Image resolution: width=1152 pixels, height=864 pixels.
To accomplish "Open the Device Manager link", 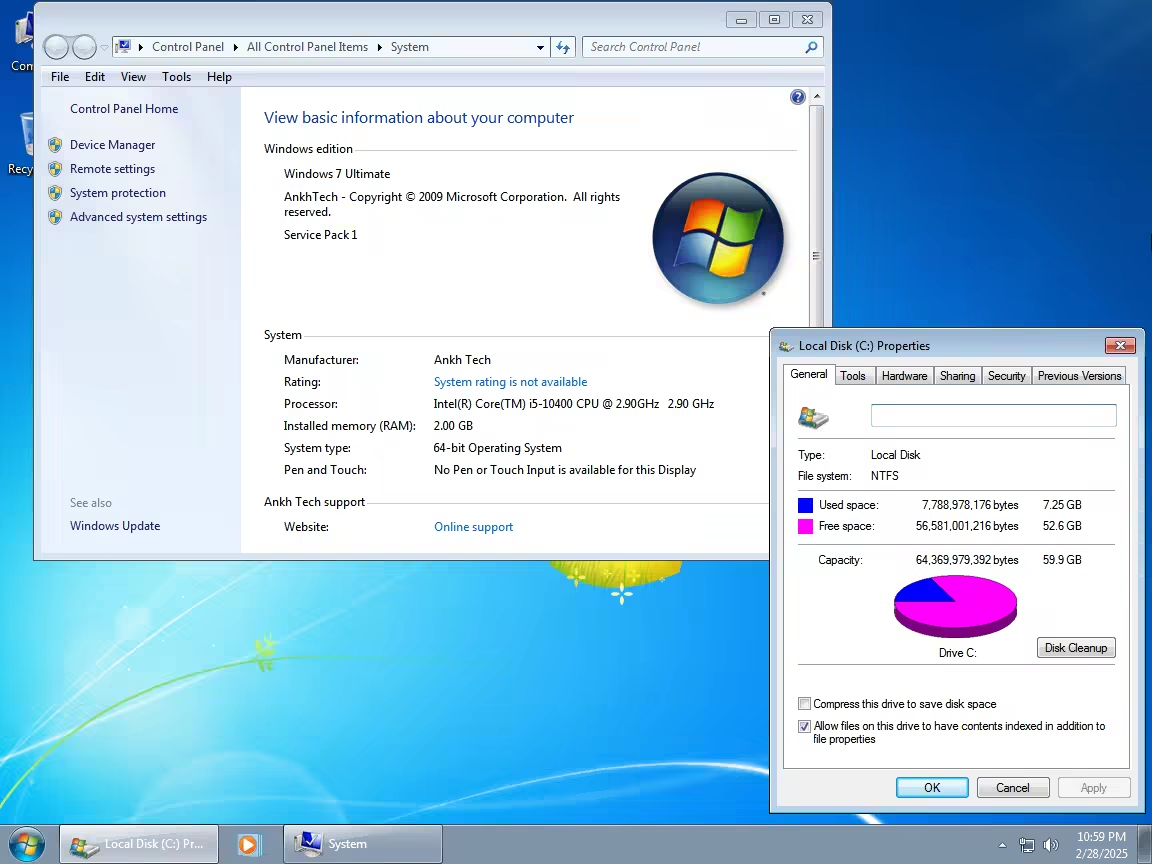I will [x=112, y=145].
